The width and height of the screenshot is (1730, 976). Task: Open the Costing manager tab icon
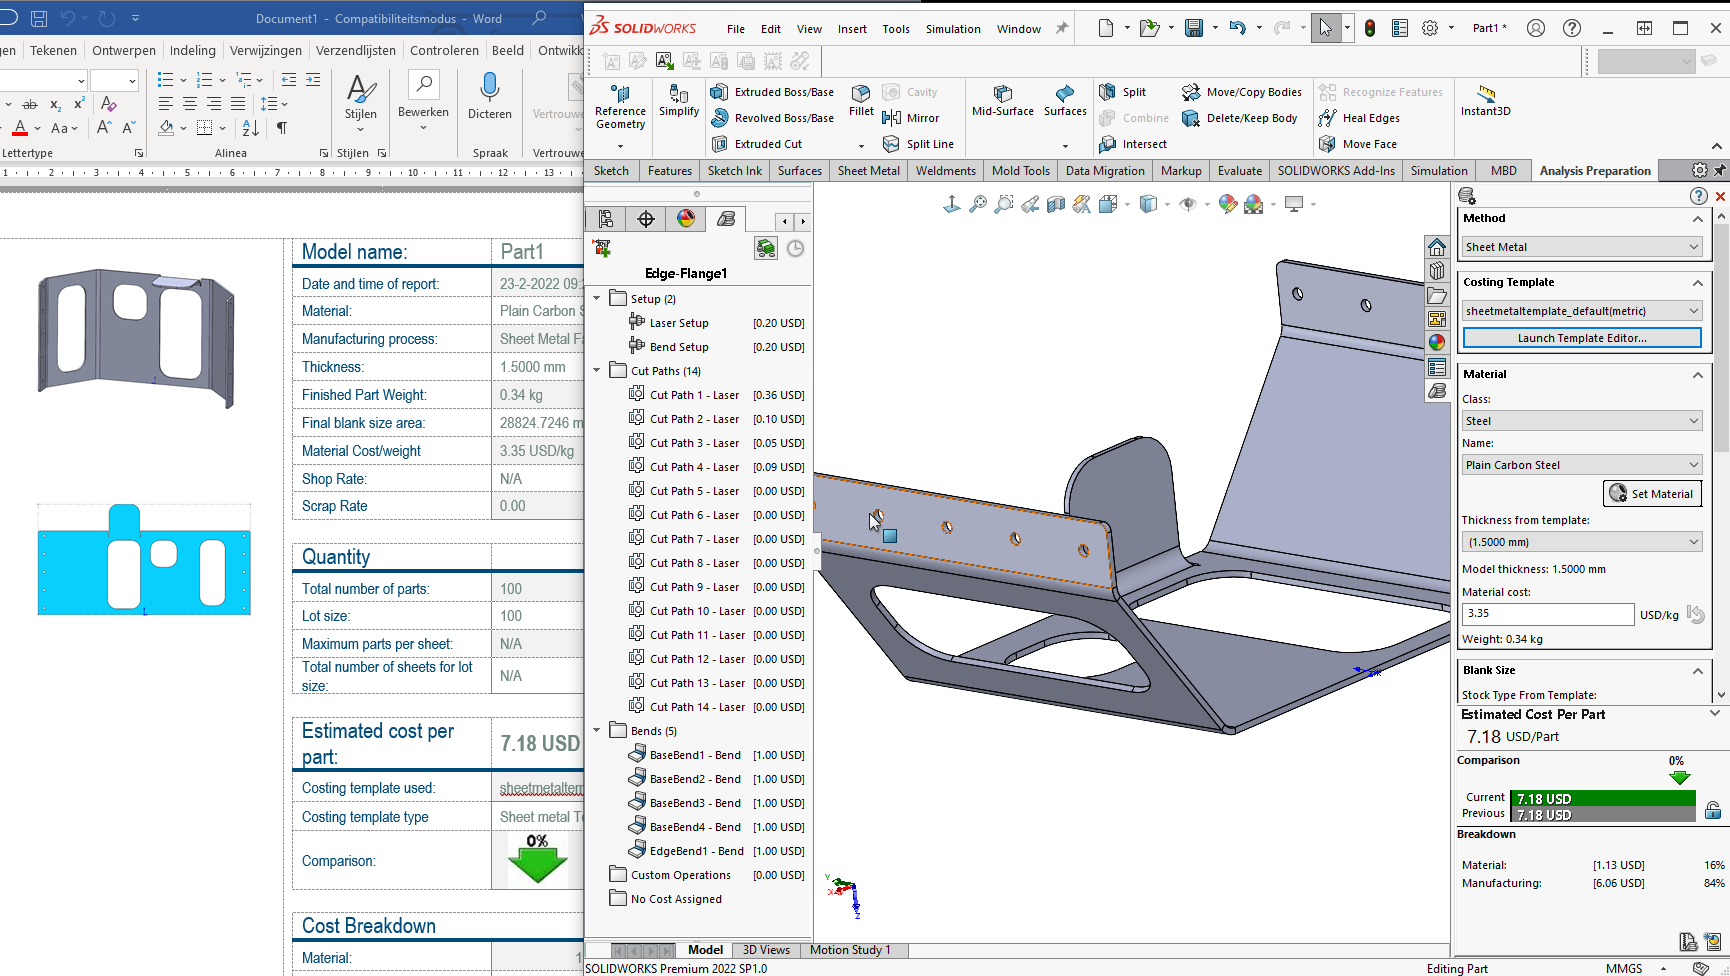click(x=726, y=219)
